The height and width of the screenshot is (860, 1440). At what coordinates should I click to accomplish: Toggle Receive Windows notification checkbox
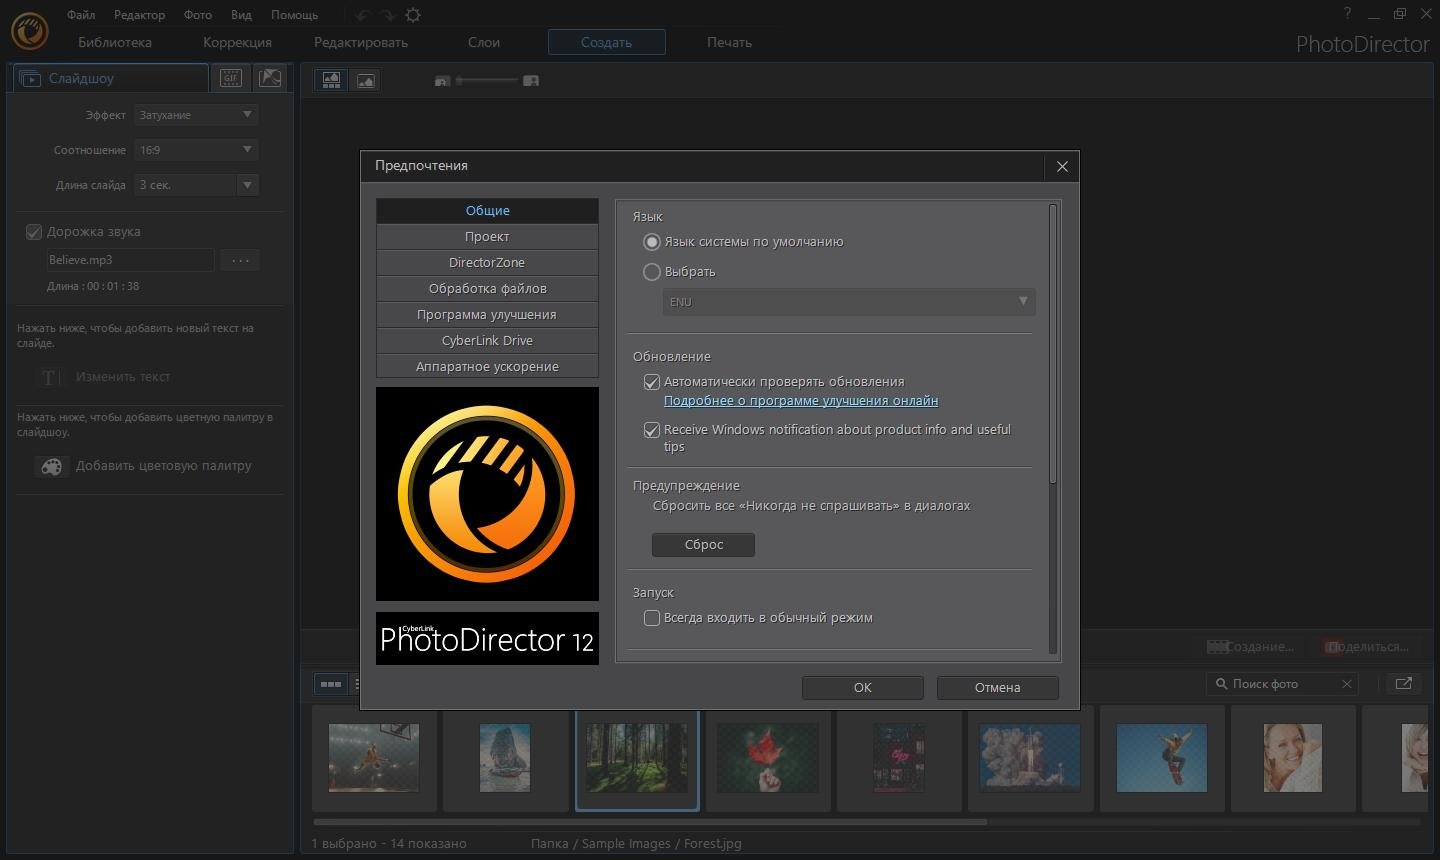pyautogui.click(x=652, y=430)
